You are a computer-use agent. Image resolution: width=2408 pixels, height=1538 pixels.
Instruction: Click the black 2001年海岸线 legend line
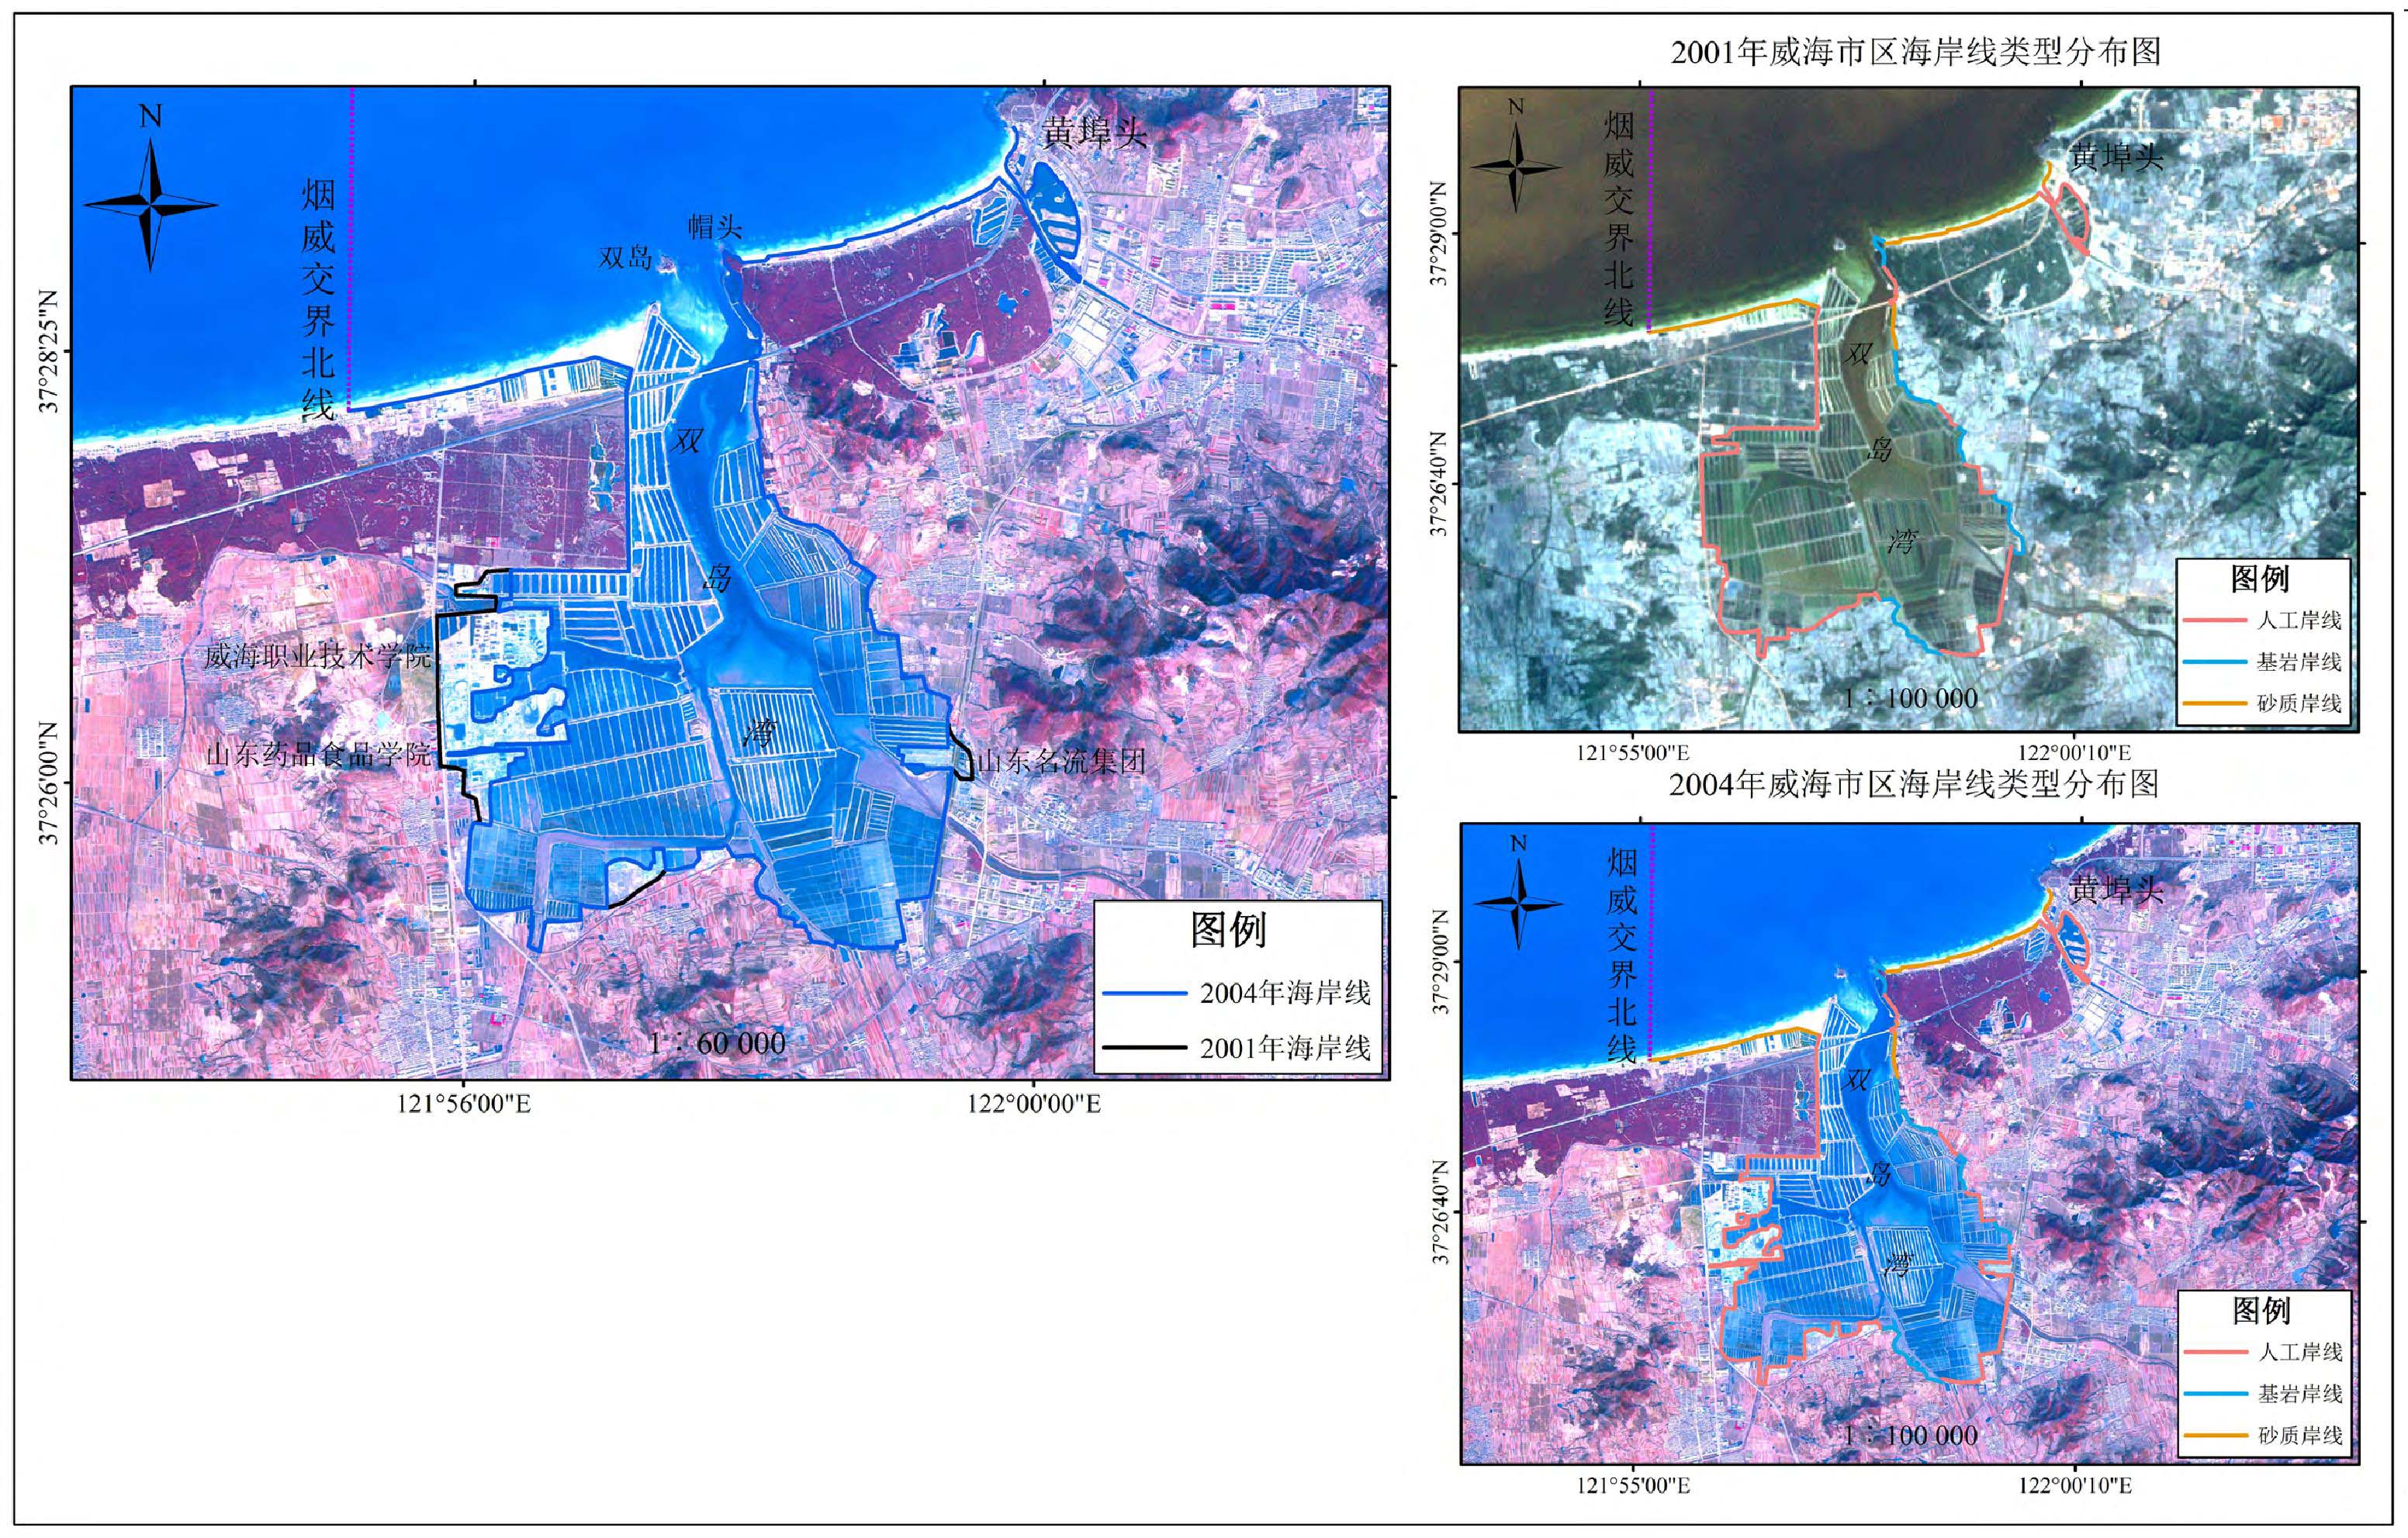[x=1144, y=1048]
